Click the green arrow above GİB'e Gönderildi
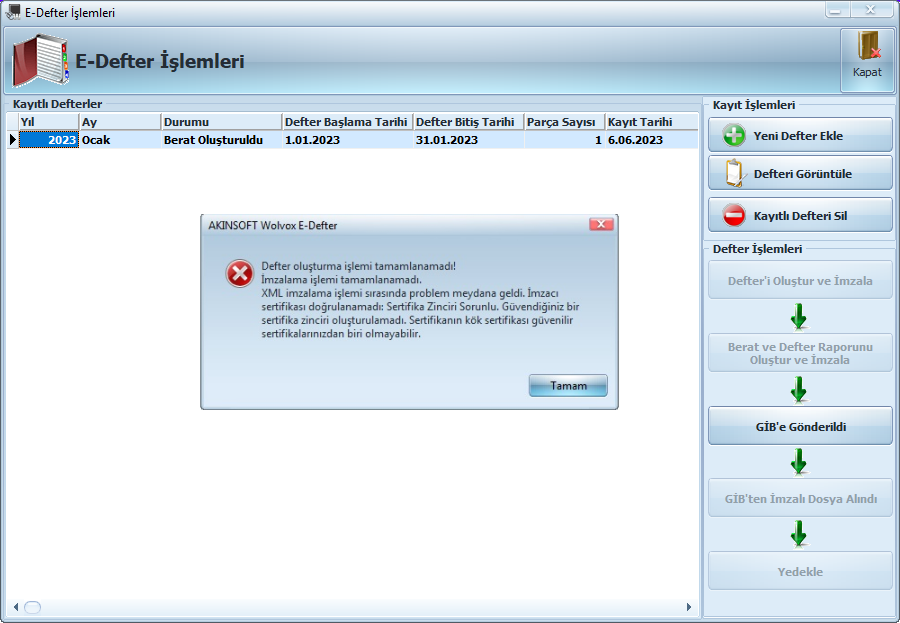 (x=798, y=390)
